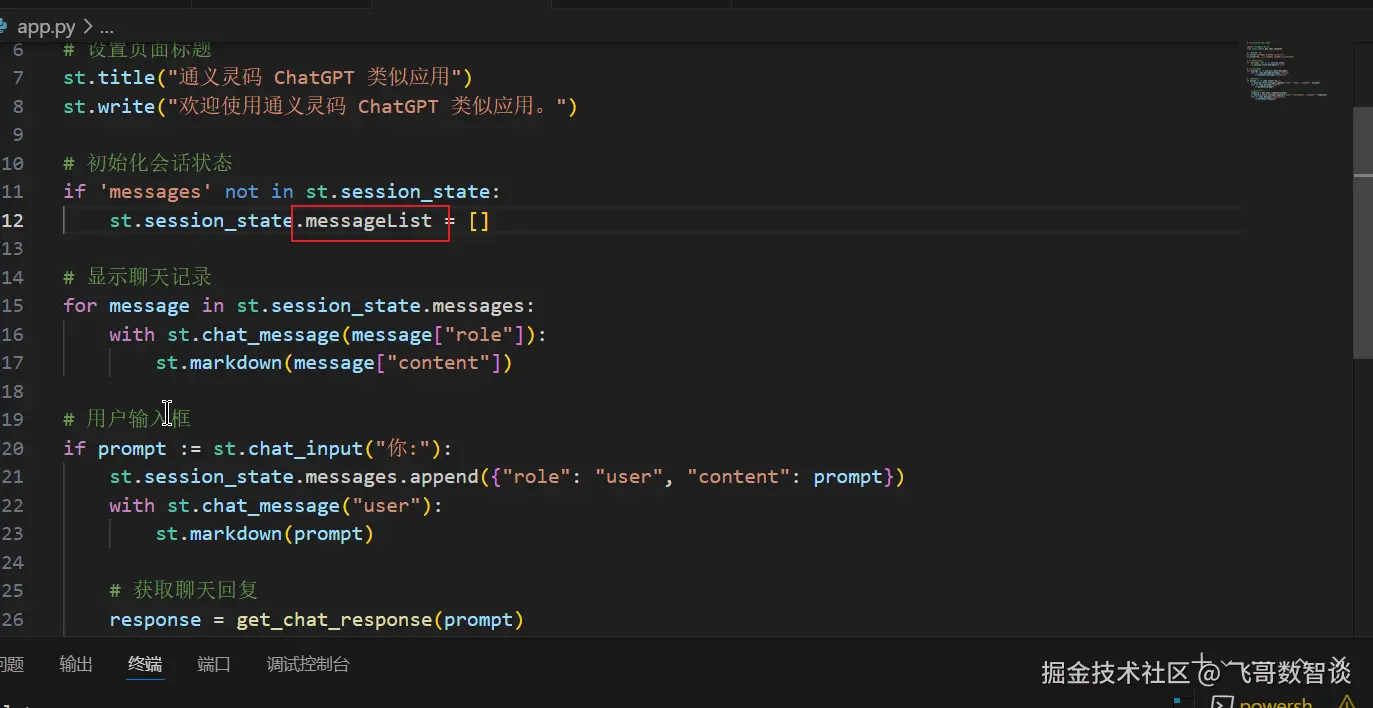Click st.session_state.messages in the for loop
The height and width of the screenshot is (708, 1373).
380,305
